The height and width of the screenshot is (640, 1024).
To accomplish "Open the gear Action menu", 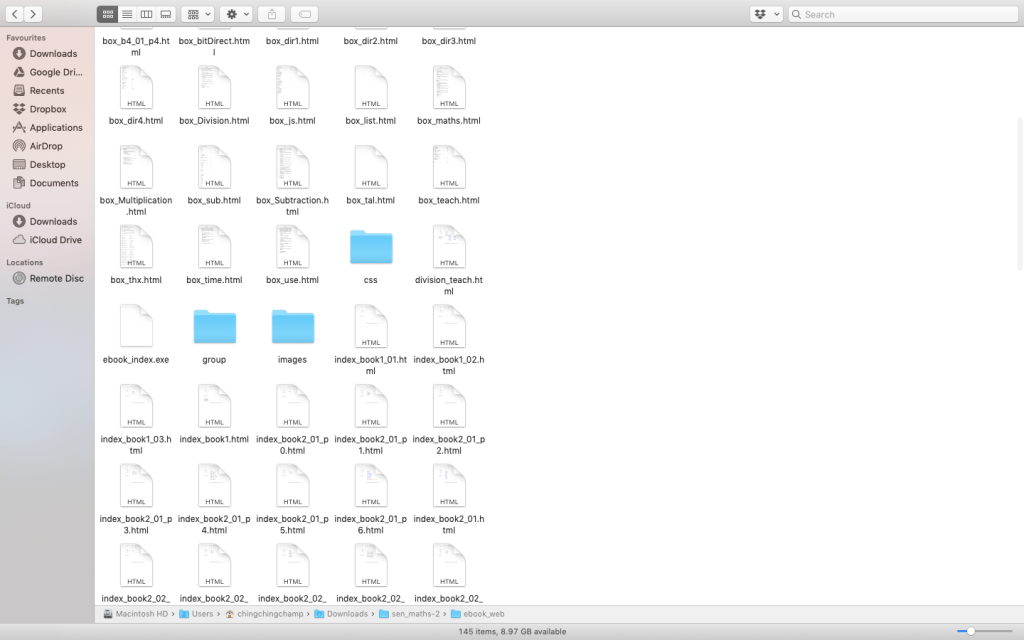I will tap(237, 14).
